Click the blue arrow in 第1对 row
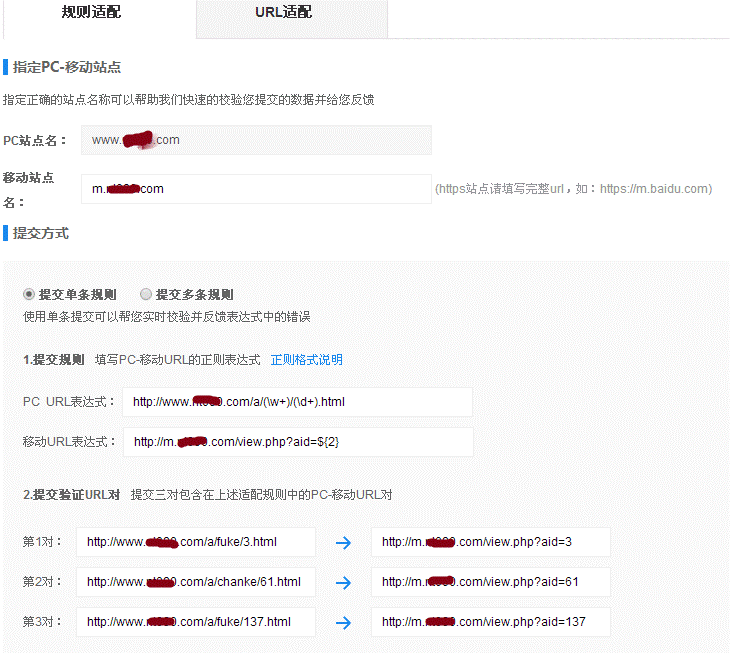This screenshot has height=653, width=730. [343, 543]
